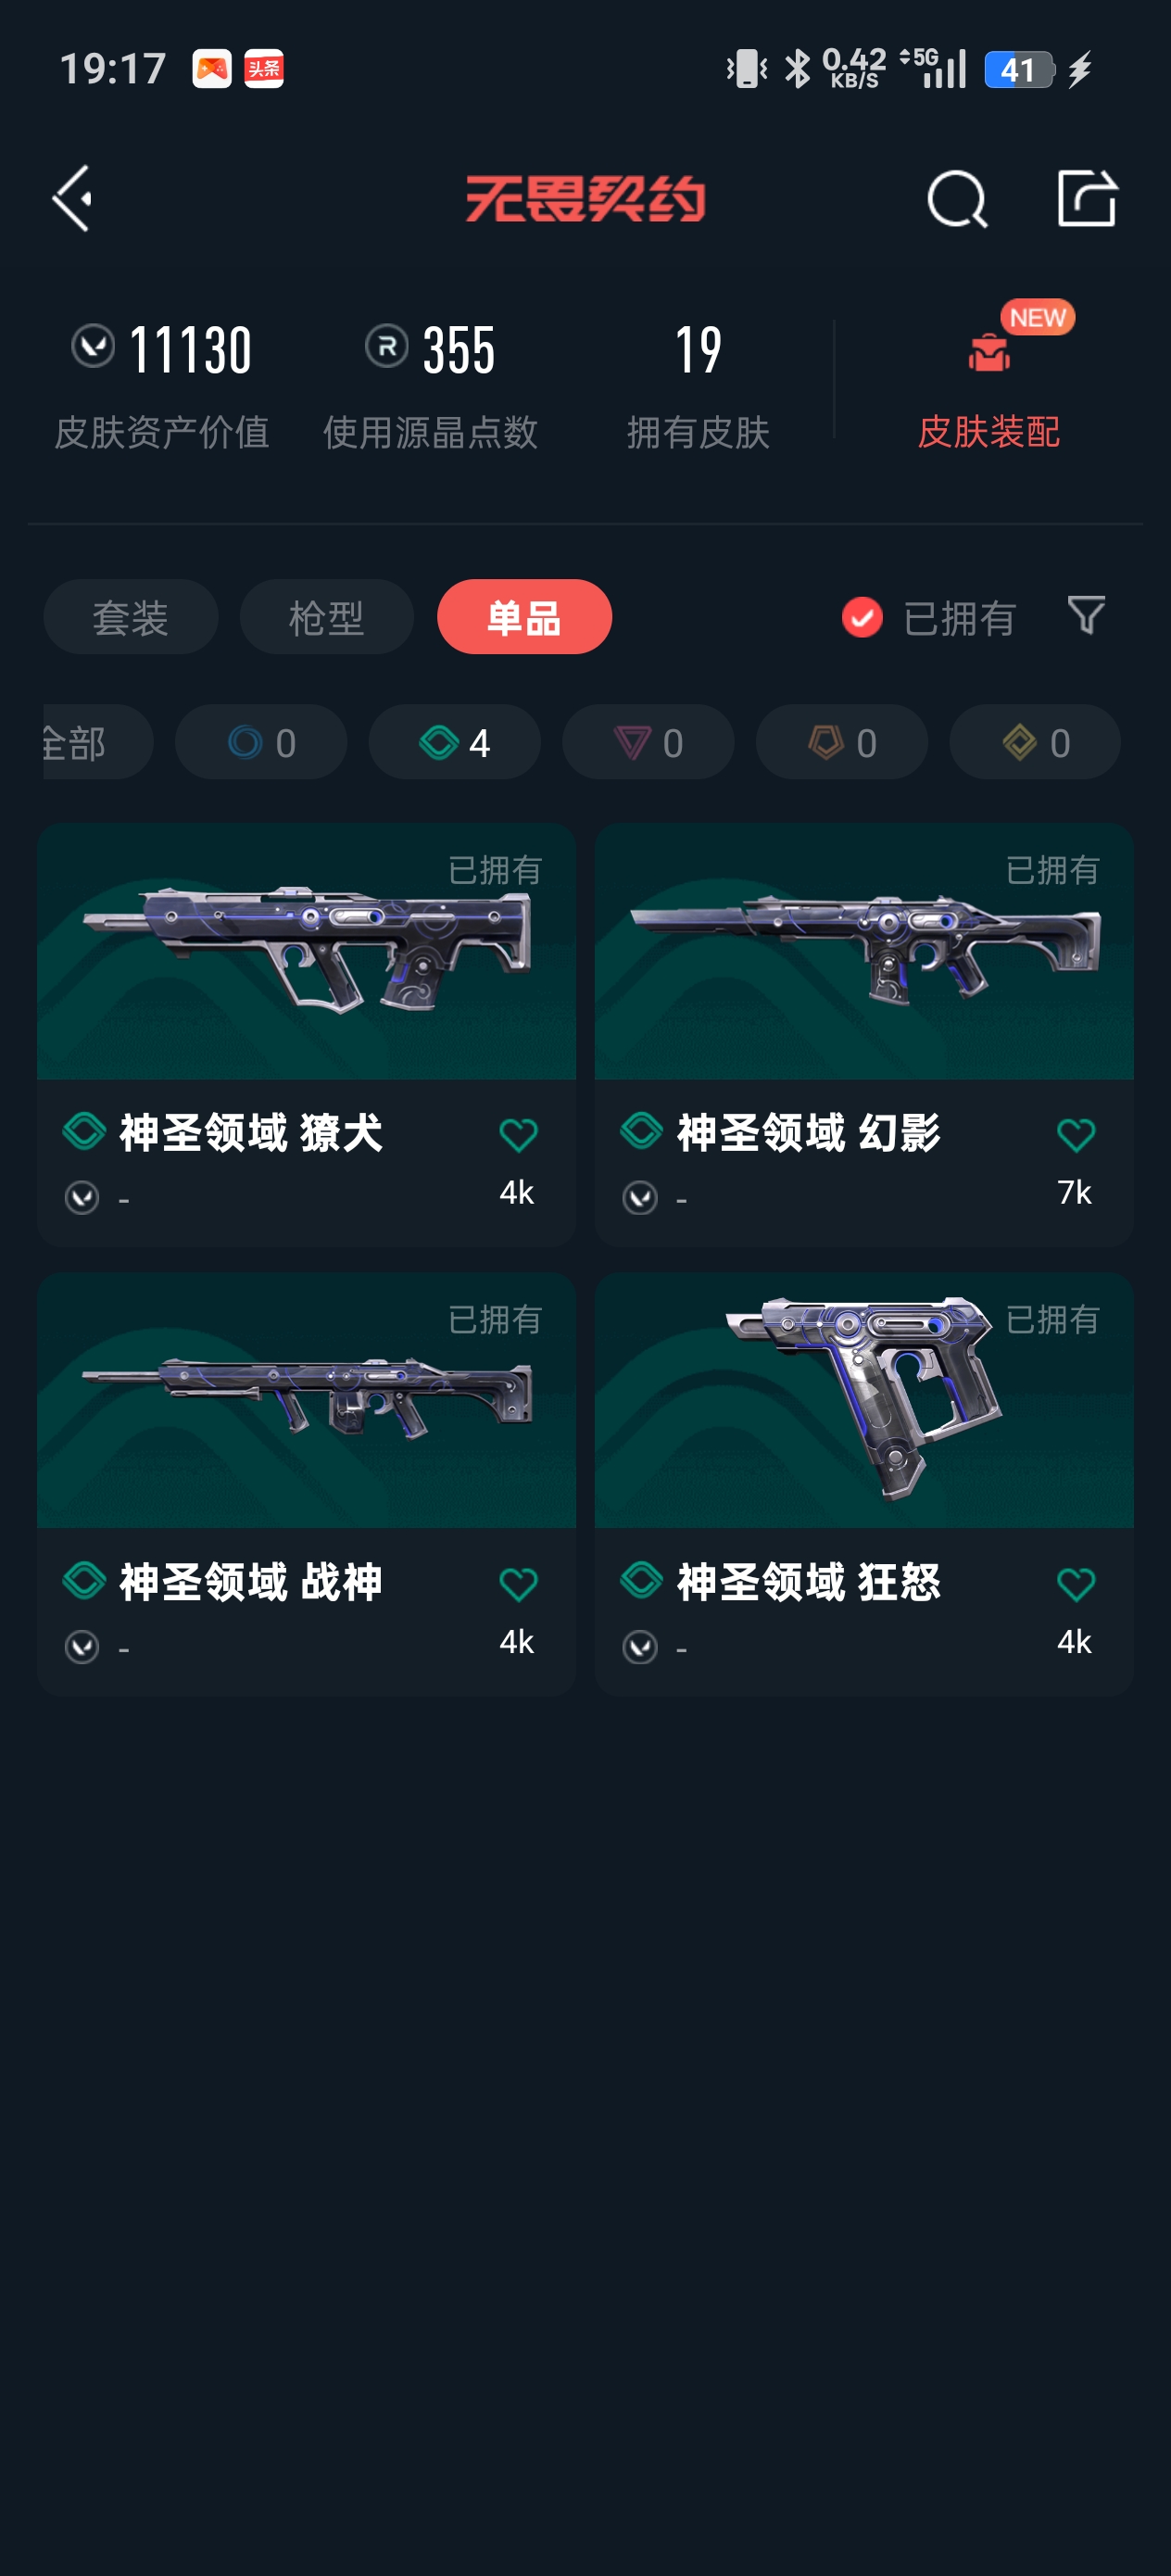Favorite the 神圣领域 獠犬 skin heart

click(518, 1134)
